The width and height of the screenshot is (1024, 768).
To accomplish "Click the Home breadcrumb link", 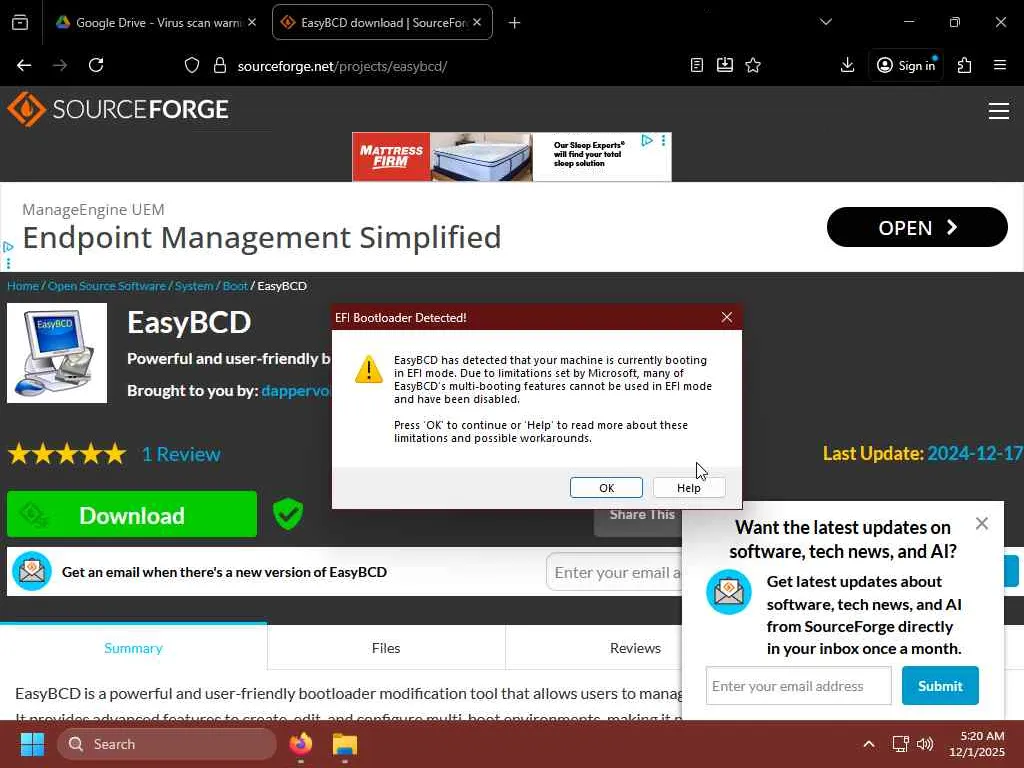I will 23,286.
